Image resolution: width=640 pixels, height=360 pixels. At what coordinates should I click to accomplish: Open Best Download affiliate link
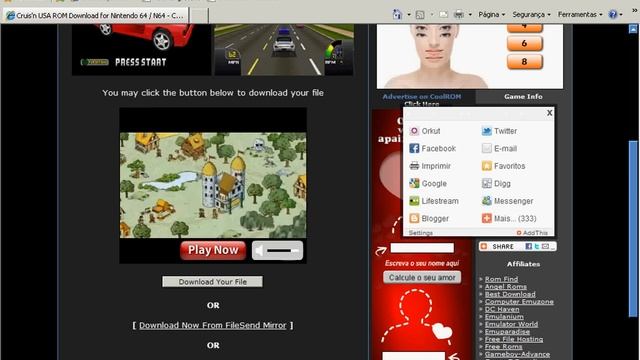click(510, 294)
